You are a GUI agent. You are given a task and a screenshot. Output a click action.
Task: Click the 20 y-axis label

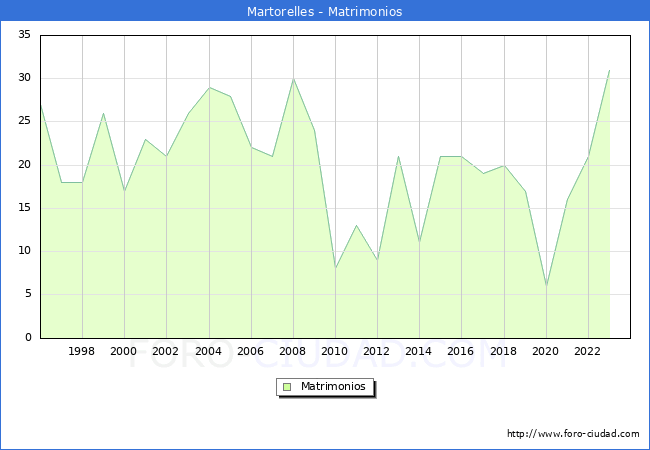[24, 165]
